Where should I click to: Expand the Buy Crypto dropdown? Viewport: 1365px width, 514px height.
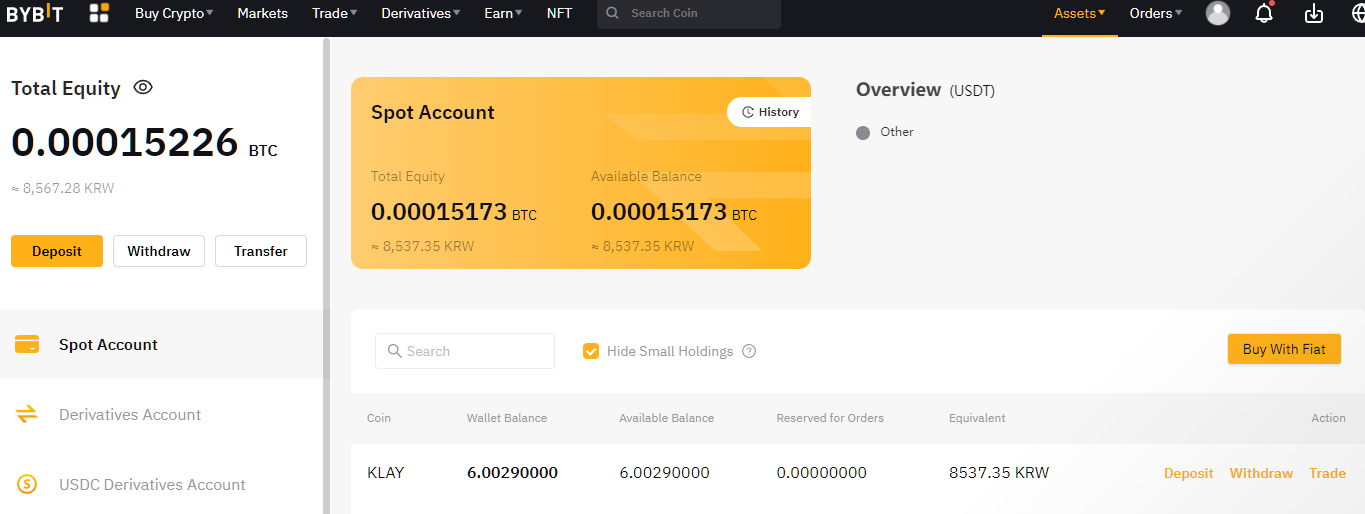pos(174,13)
